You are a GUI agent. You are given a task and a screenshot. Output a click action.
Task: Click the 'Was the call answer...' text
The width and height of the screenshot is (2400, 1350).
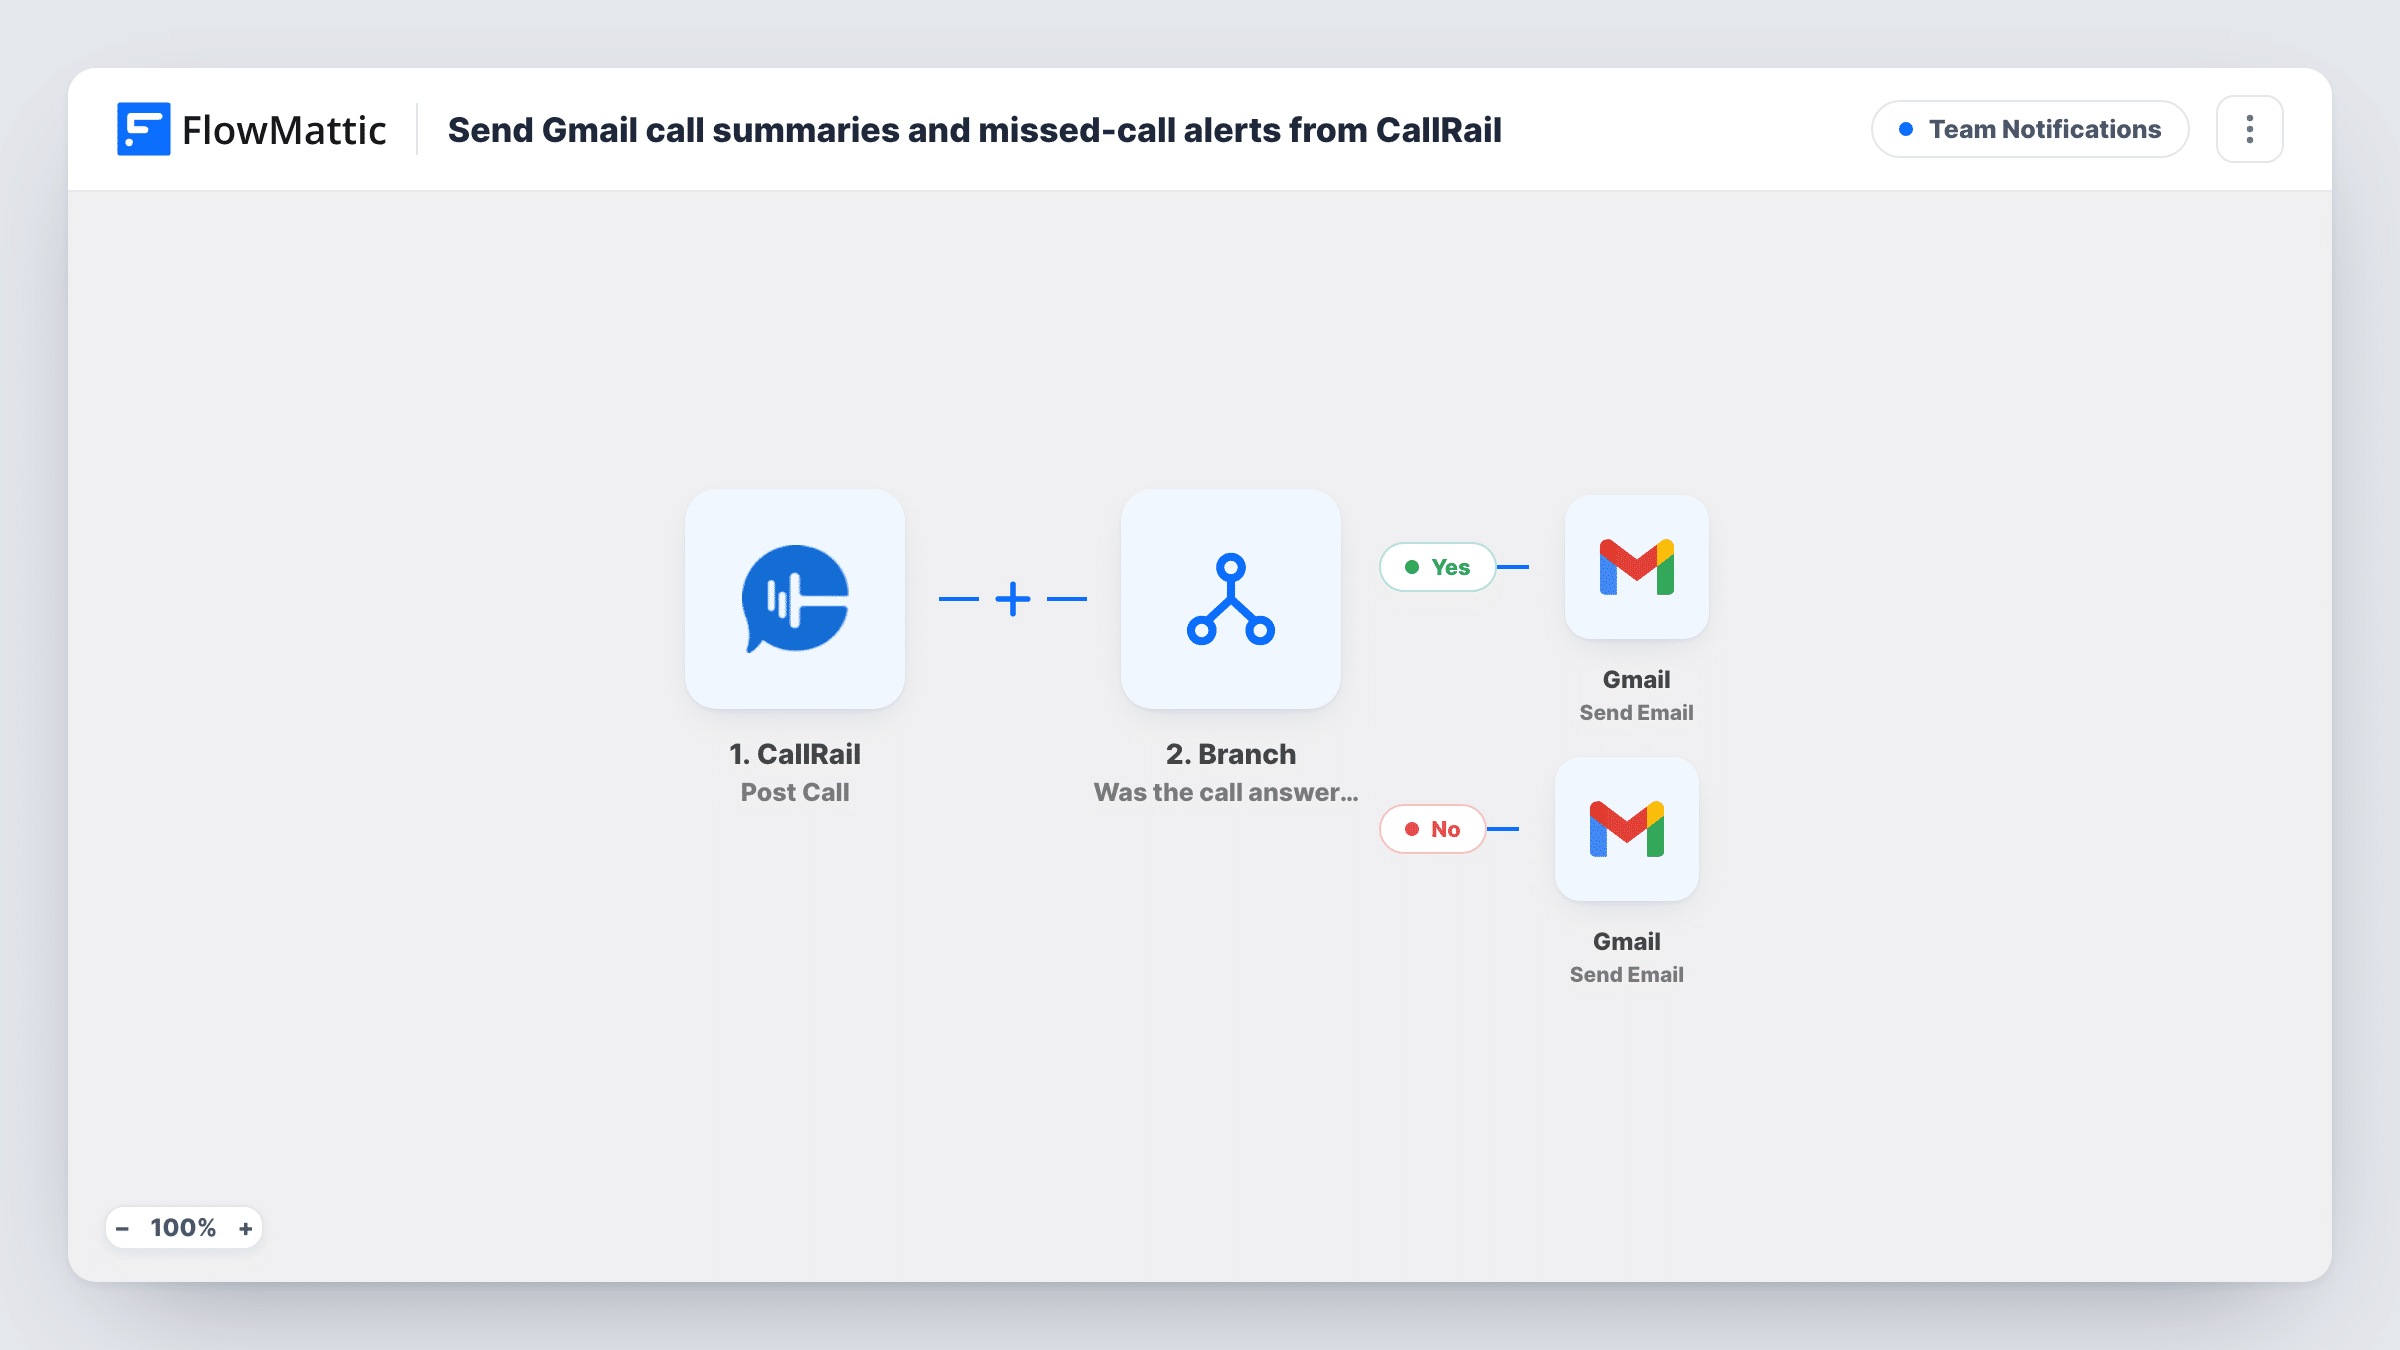1226,792
